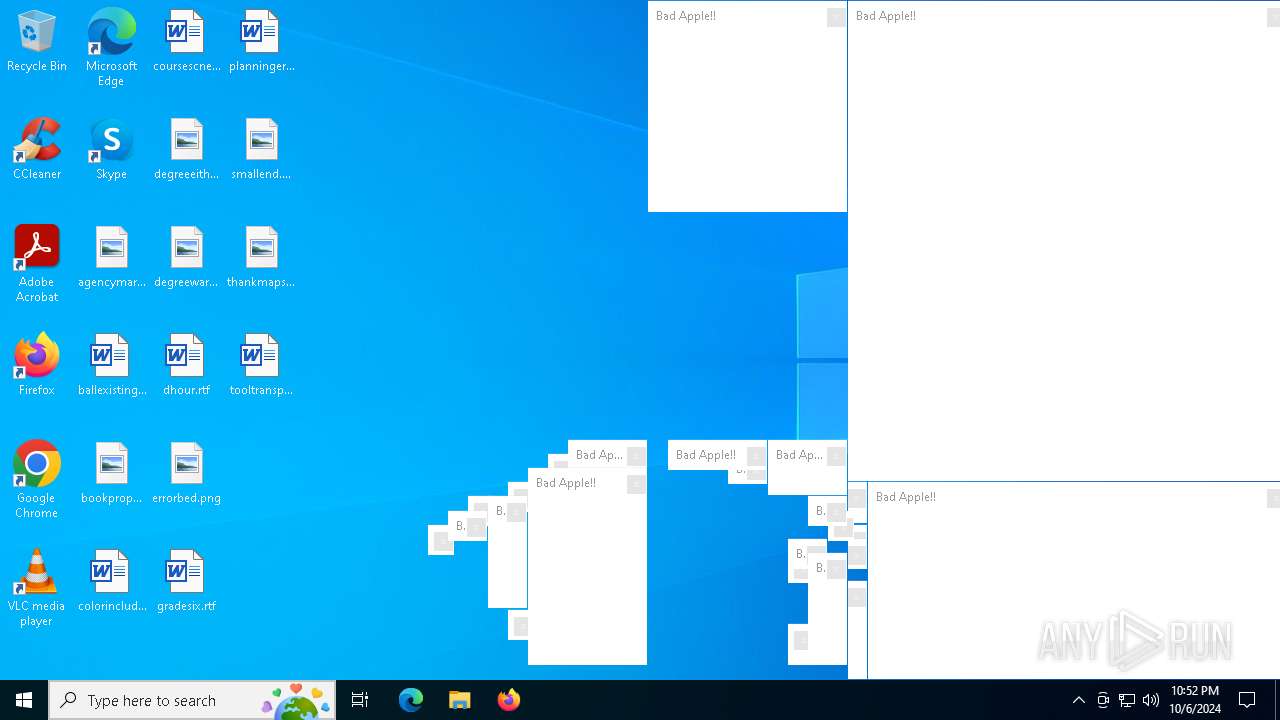Open the Windows Start menu

point(24,700)
